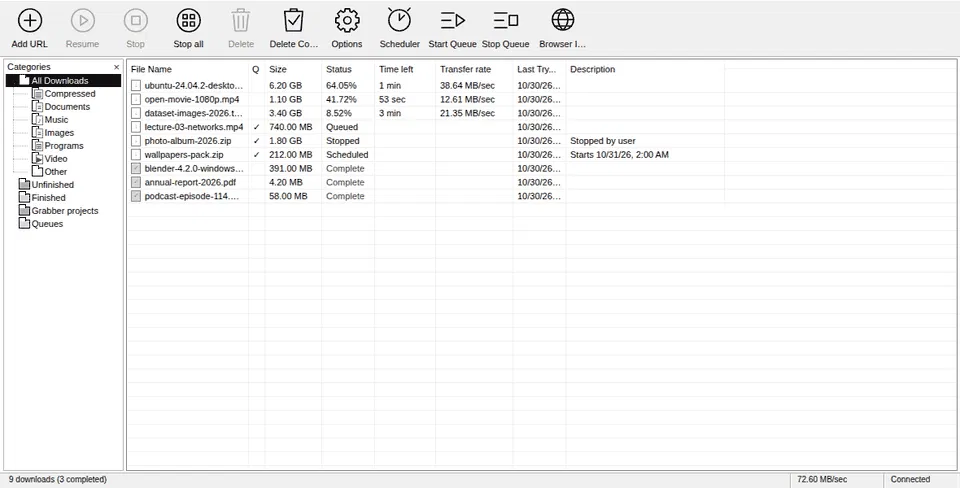This screenshot has height=488, width=960.
Task: Click 'Starts 10/31/26, 2:00 AM' description
Action: point(619,155)
